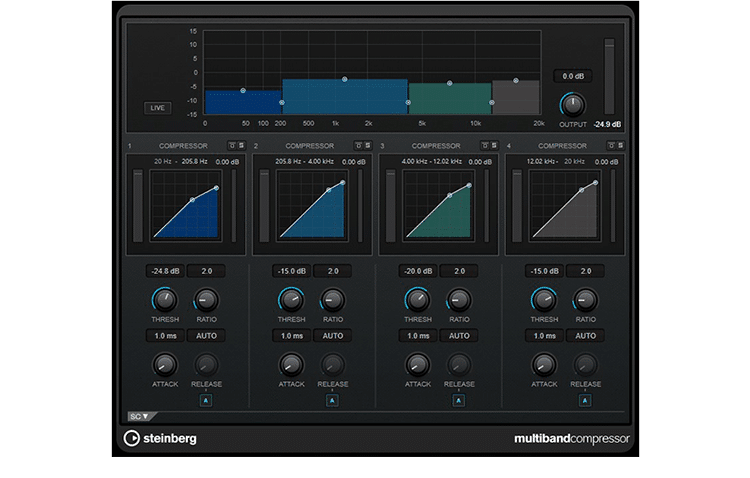Click band 2 release AUTO field
Image resolution: width=750 pixels, height=478 pixels.
[x=332, y=336]
